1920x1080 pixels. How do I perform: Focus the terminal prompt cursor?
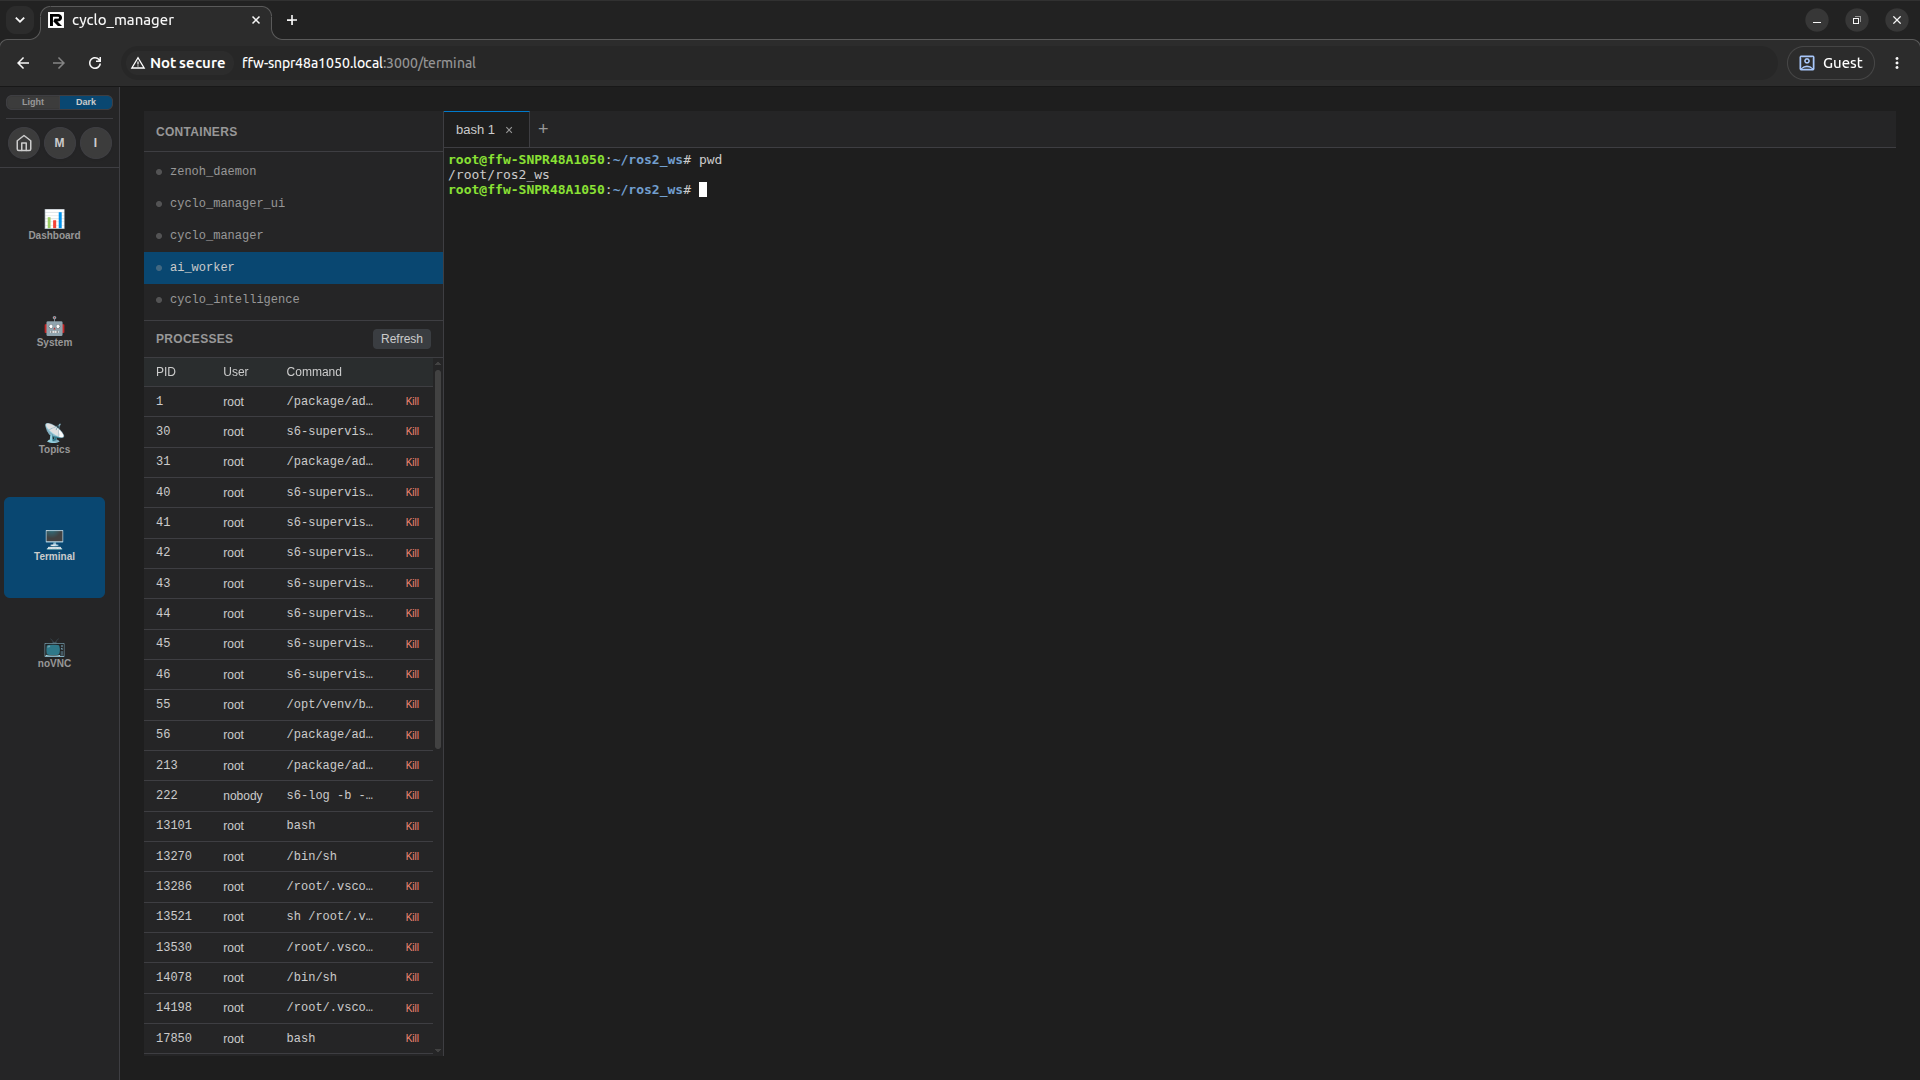tap(703, 190)
